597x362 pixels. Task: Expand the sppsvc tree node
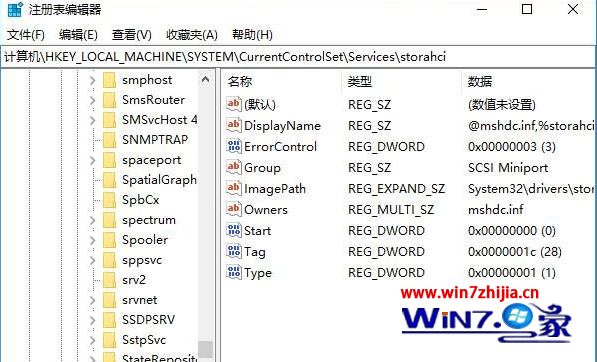point(93,260)
